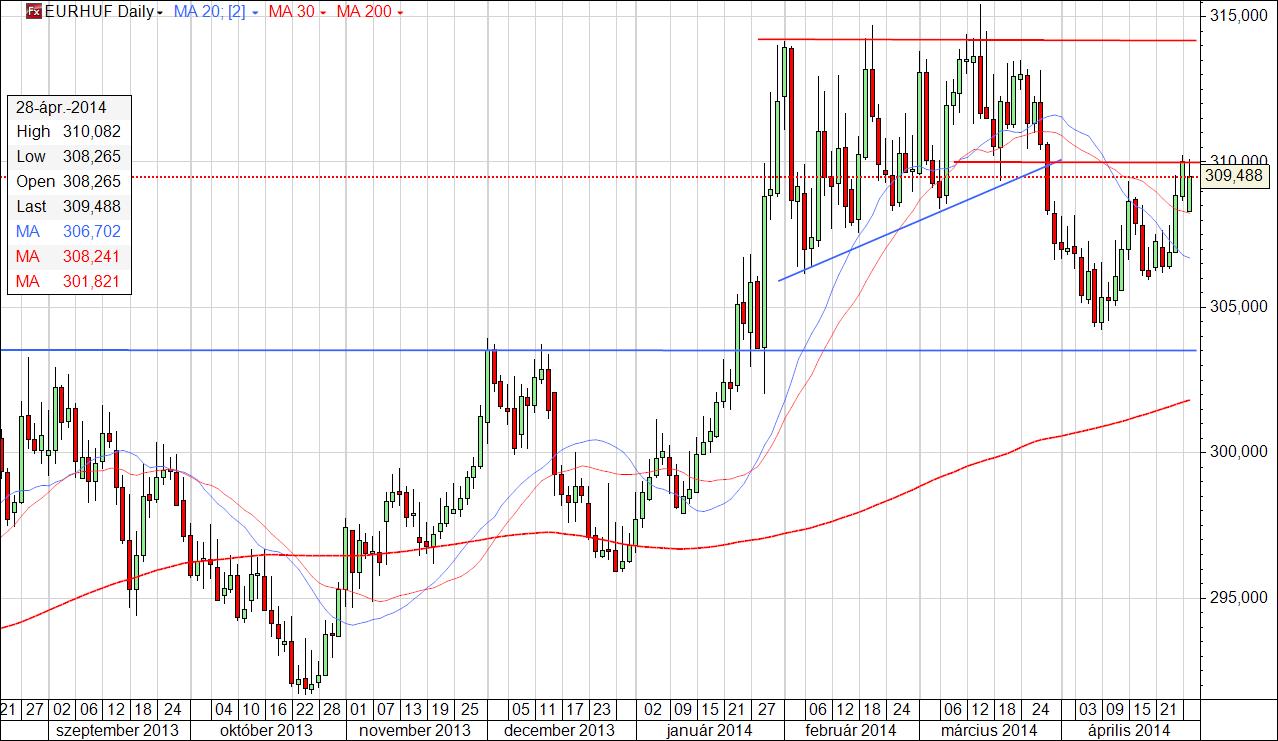1278x741 pixels.
Task: Click the 309,488 current price tag
Action: tap(1235, 176)
